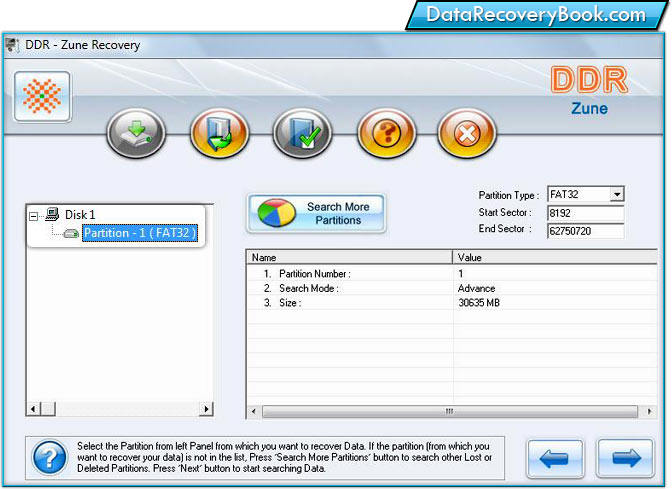Click right arrow of tree panel scrollbar
Viewport: 672px width, 489px height.
(x=206, y=409)
